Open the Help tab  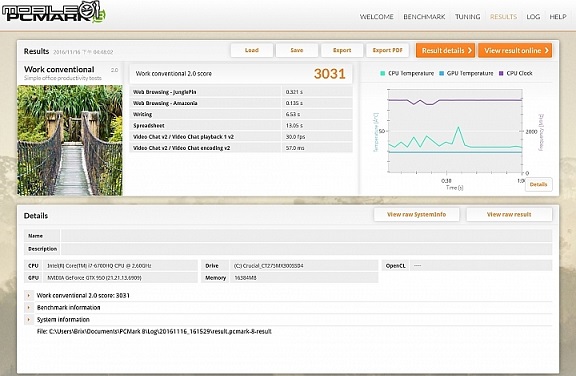pyautogui.click(x=558, y=17)
